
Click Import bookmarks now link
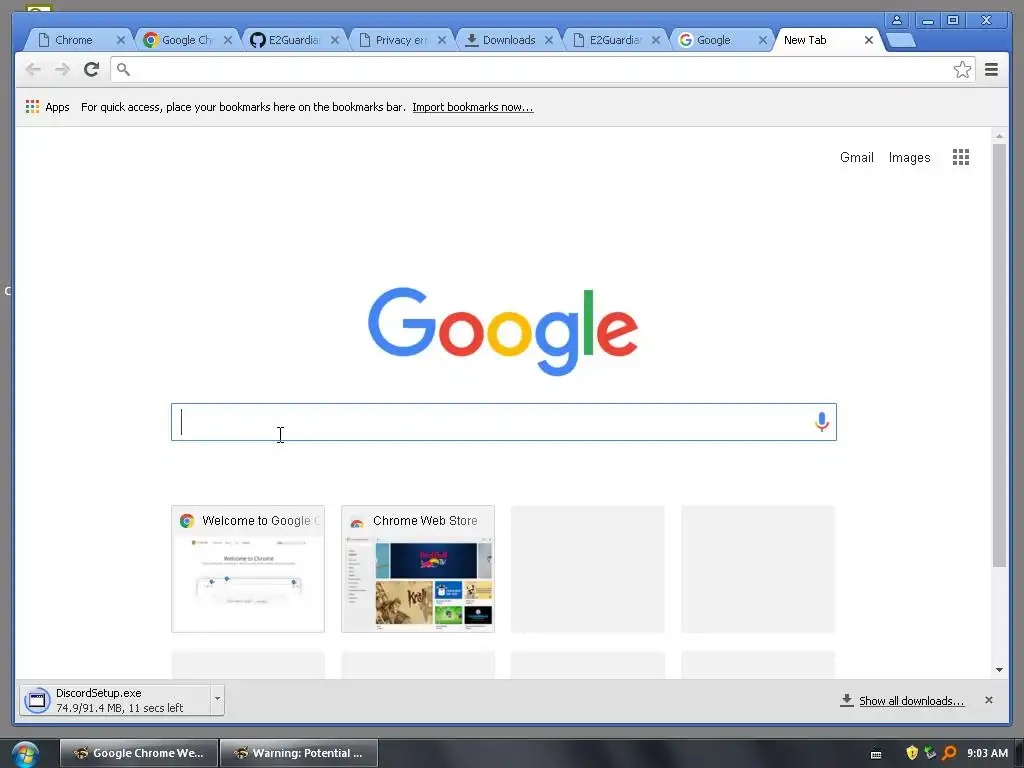(473, 107)
